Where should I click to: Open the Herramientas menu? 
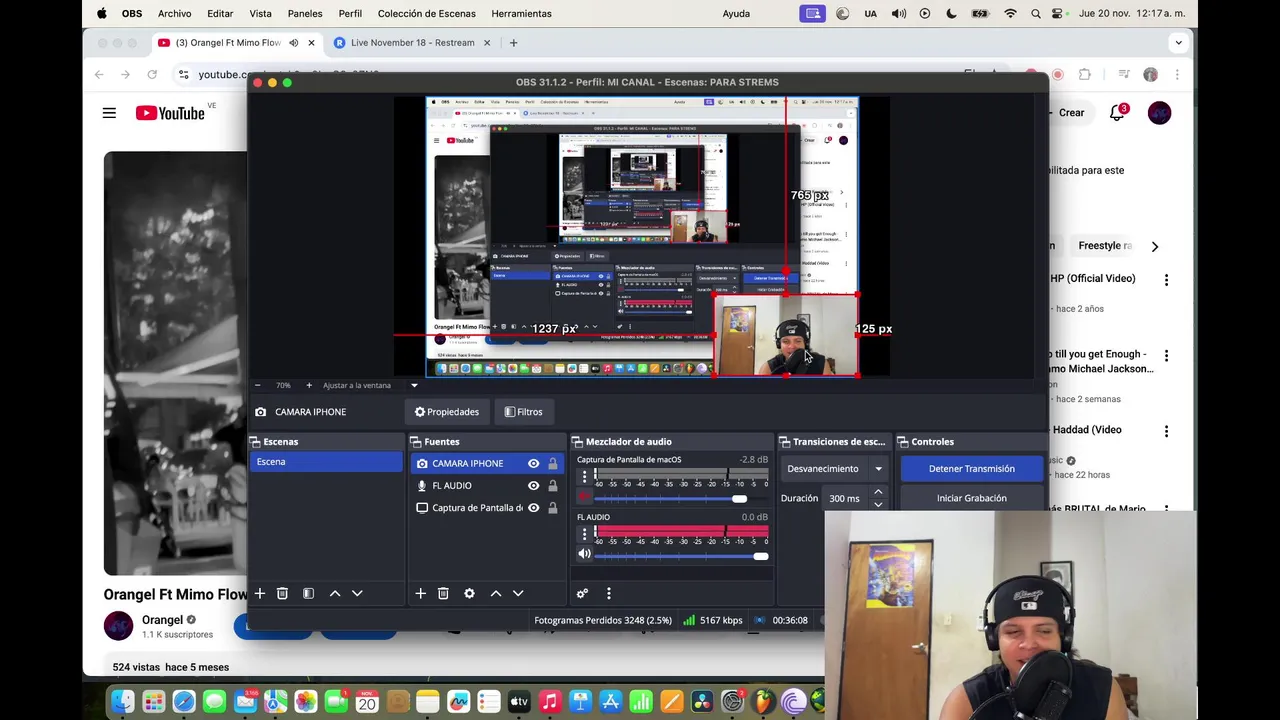(x=521, y=14)
